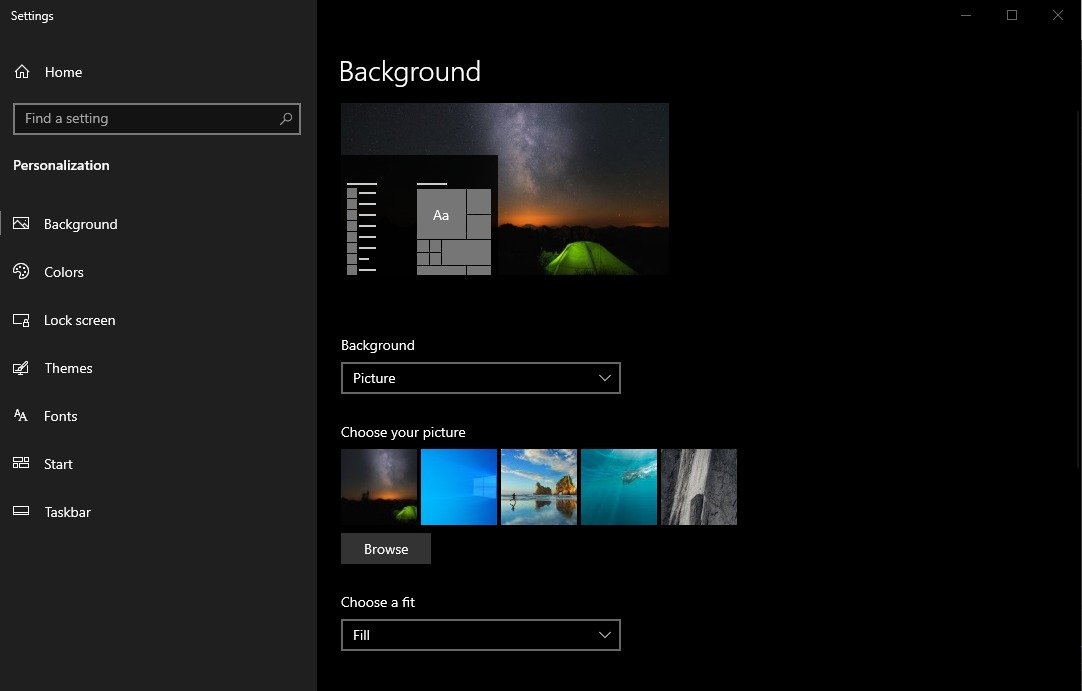The height and width of the screenshot is (691, 1082).
Task: Select the night sky tent wallpaper thumbnail
Action: click(379, 487)
